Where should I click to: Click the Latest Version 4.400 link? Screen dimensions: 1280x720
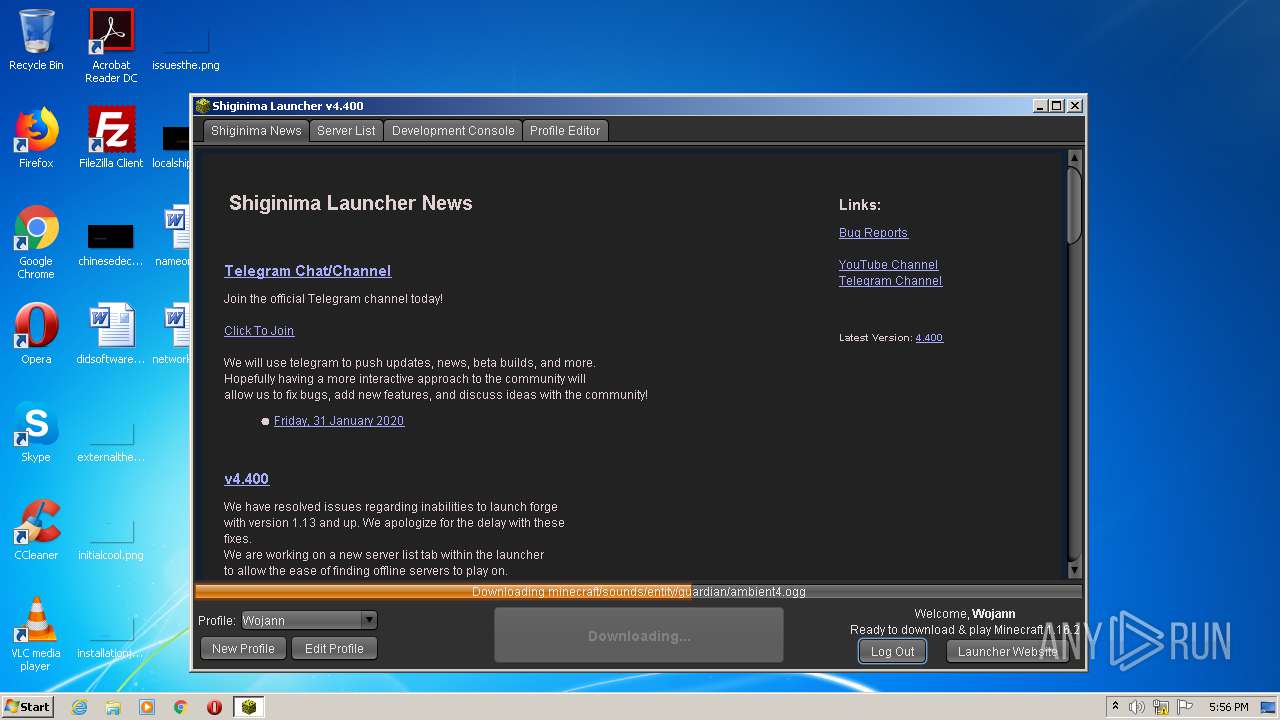pos(929,338)
